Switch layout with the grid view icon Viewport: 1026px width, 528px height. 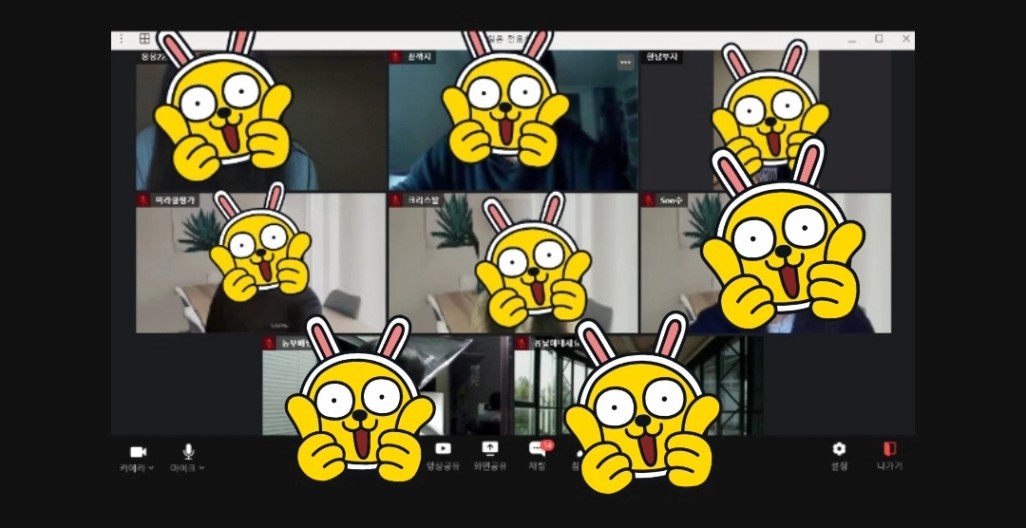tap(145, 39)
